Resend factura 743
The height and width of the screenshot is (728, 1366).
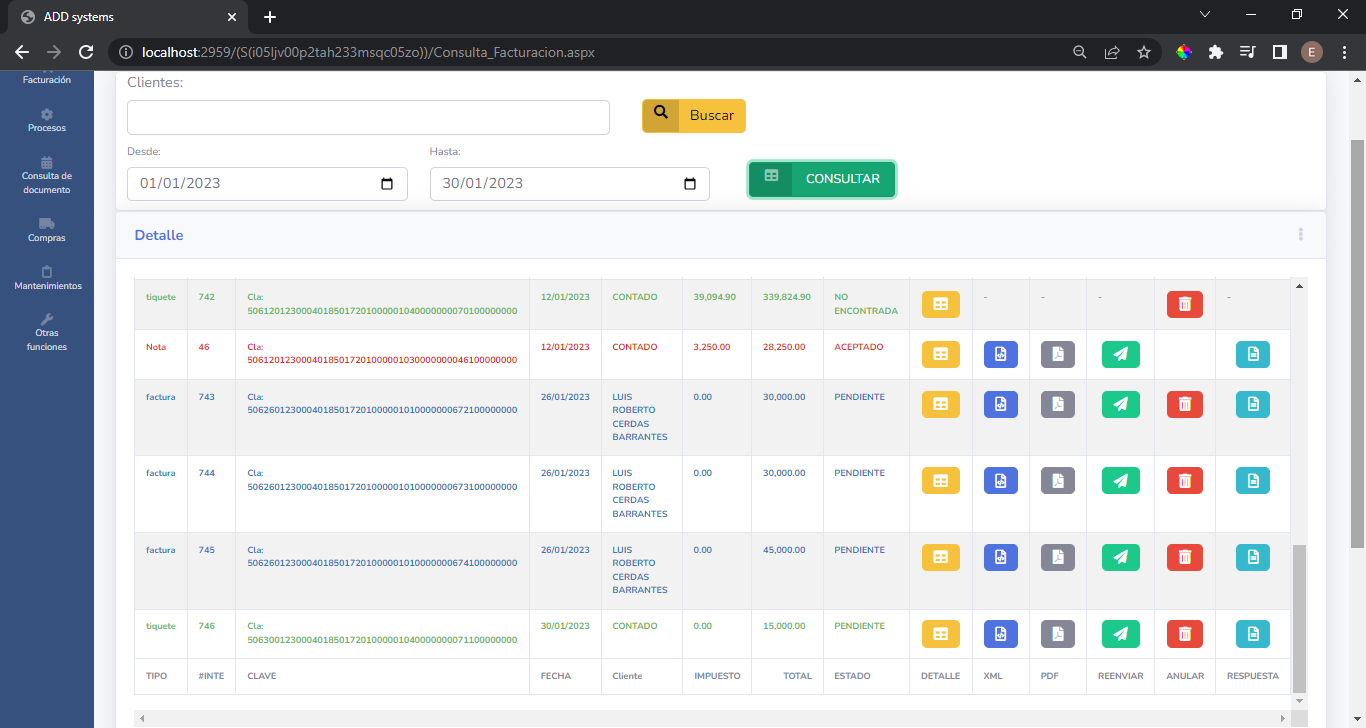point(1121,404)
